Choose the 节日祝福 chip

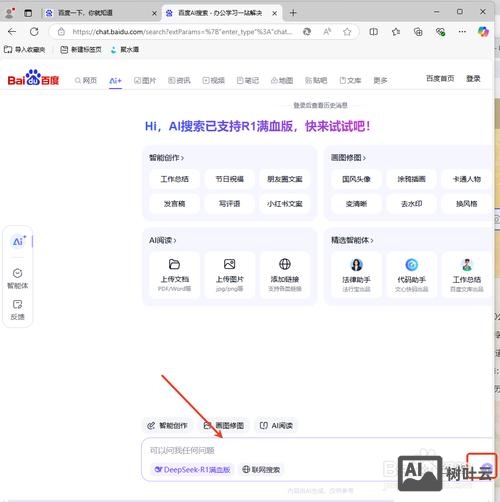click(229, 179)
